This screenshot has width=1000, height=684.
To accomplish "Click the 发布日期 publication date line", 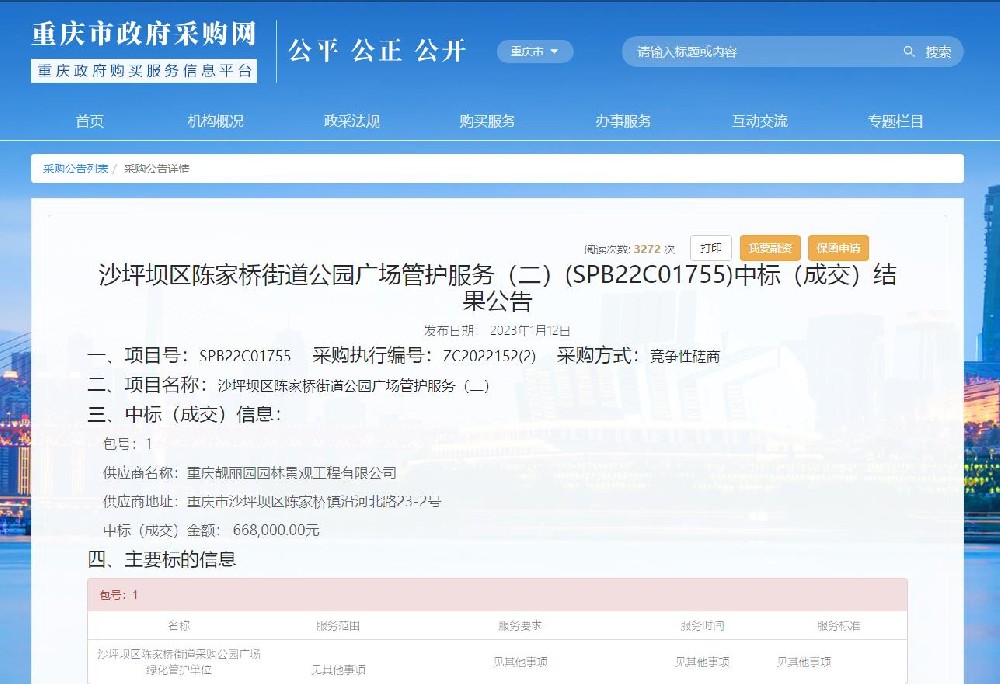I will point(497,330).
